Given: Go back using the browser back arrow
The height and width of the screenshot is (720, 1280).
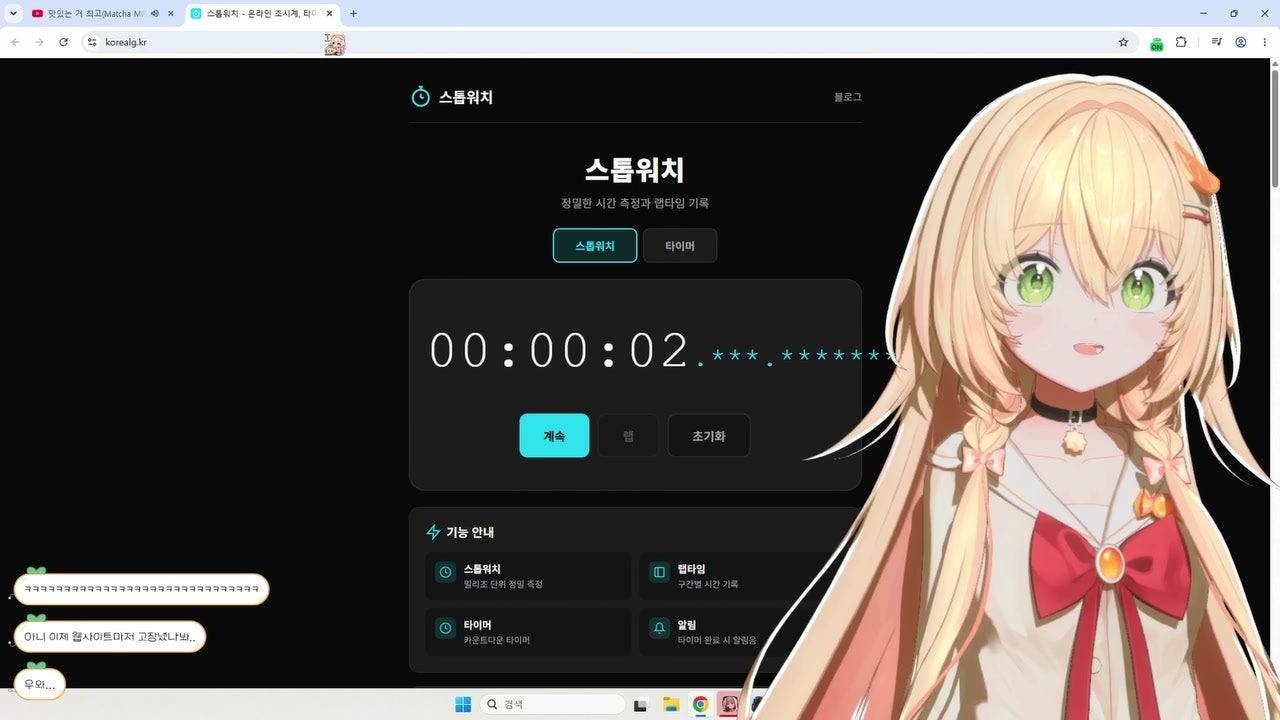Looking at the screenshot, I should pyautogui.click(x=15, y=42).
